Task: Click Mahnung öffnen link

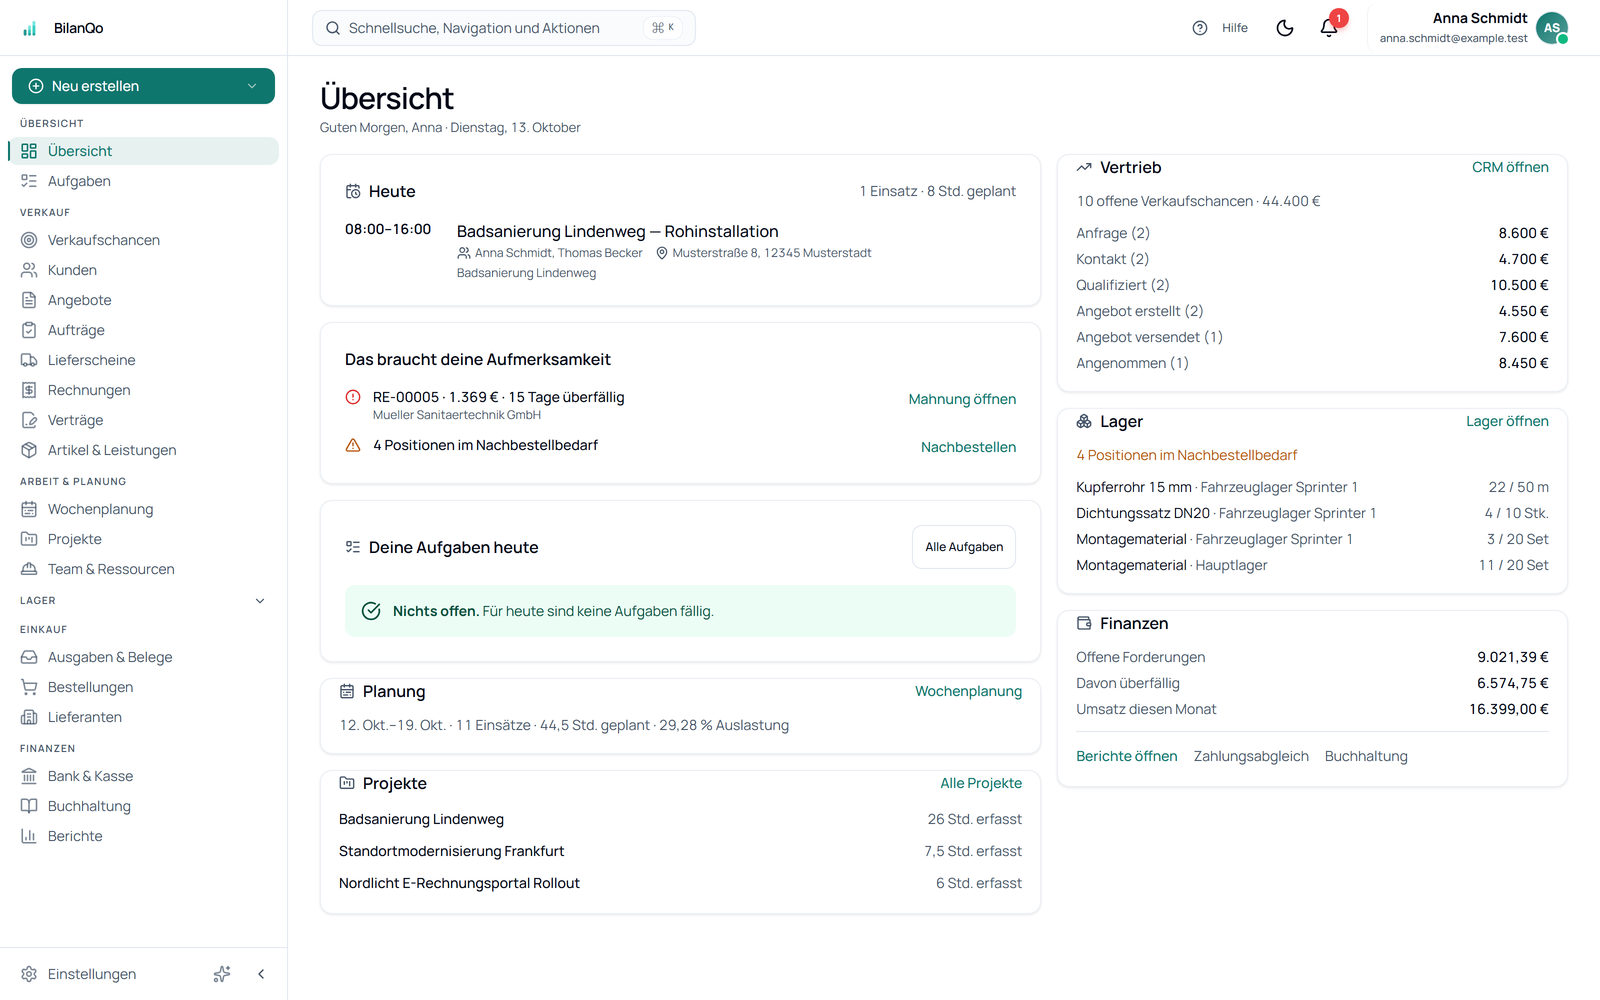Action: [962, 399]
